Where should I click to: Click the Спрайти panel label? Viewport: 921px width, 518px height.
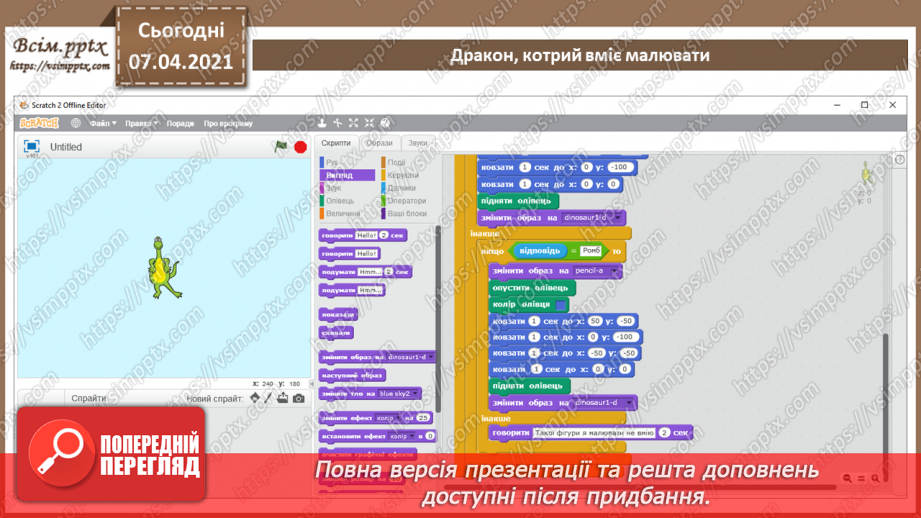pyautogui.click(x=89, y=398)
